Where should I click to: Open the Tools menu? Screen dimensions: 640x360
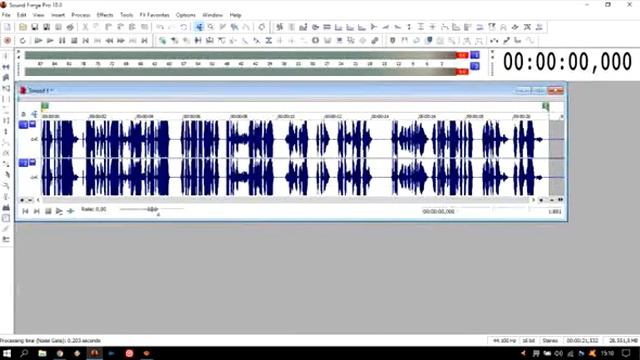127,15
